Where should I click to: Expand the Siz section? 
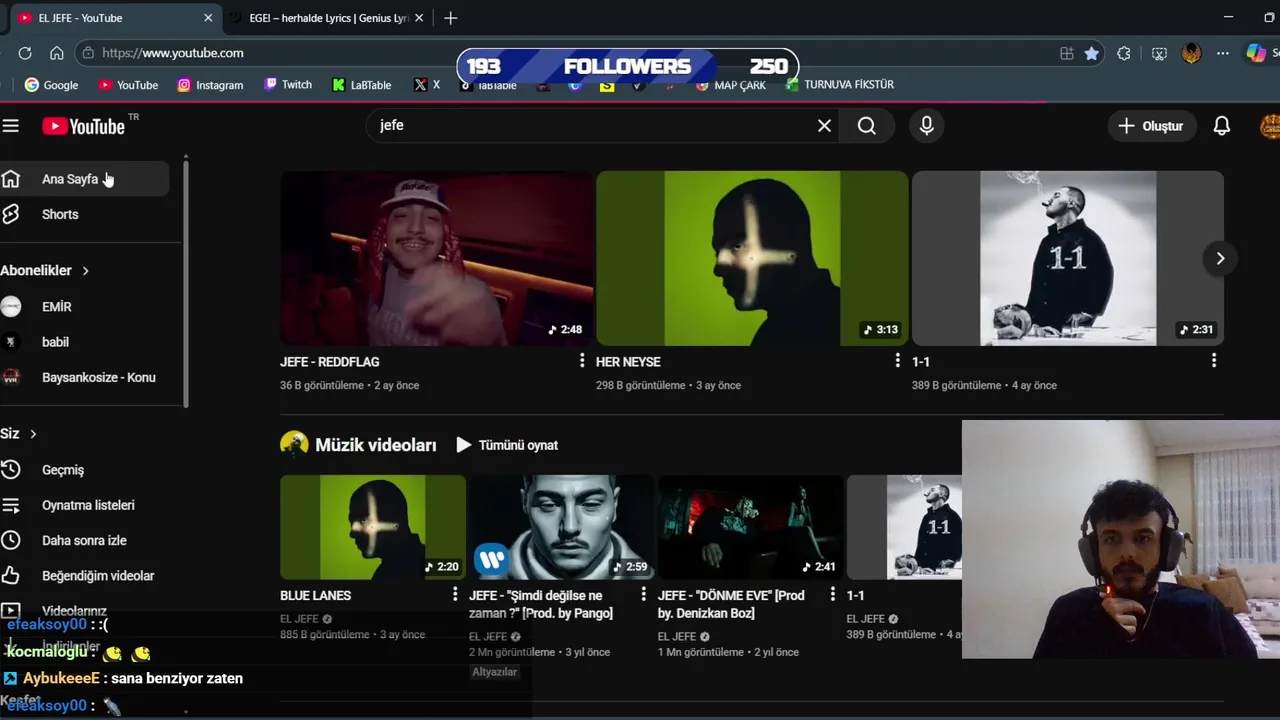pos(19,433)
